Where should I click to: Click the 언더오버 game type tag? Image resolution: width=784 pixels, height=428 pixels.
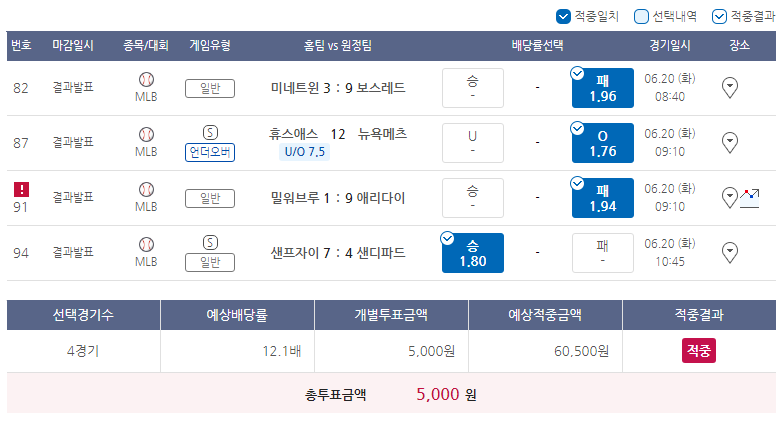210,152
